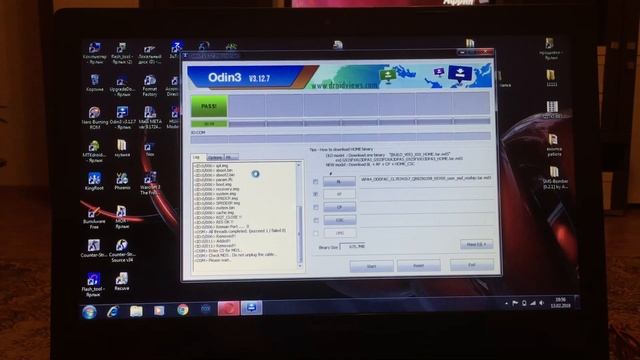Click the CP file button in Odin3
The height and width of the screenshot is (360, 640).
point(339,207)
